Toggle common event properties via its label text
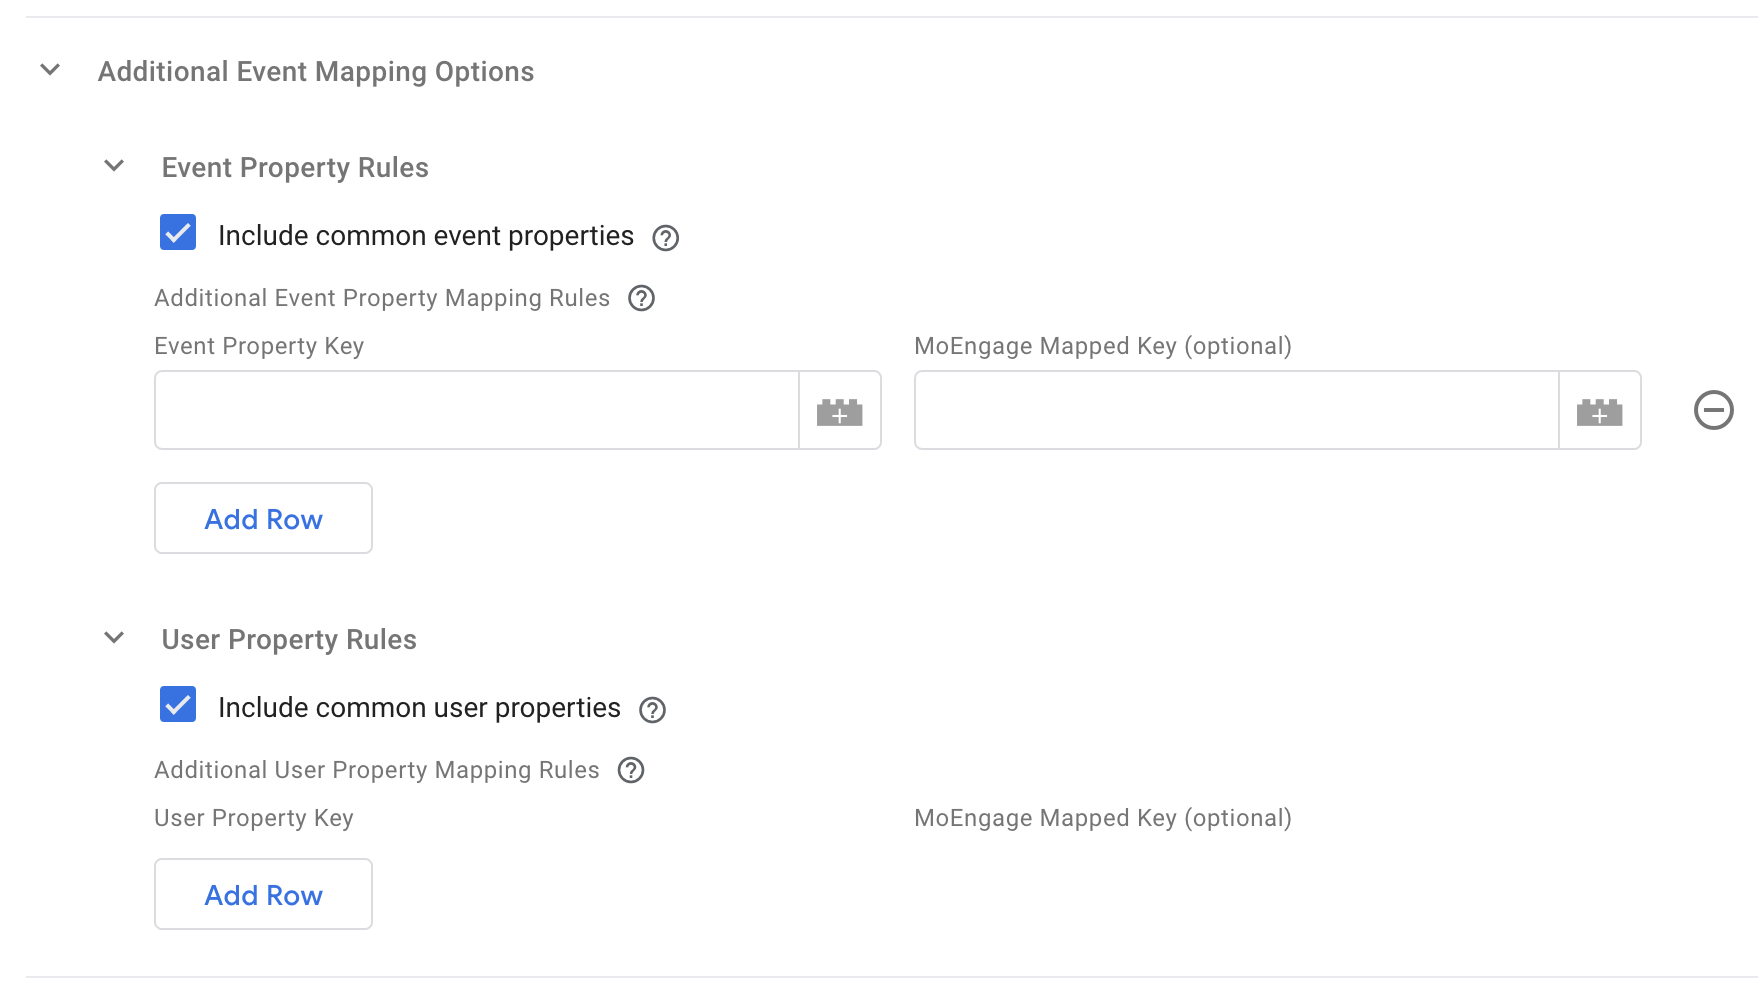Screen dimensions: 1758x988 (425, 235)
